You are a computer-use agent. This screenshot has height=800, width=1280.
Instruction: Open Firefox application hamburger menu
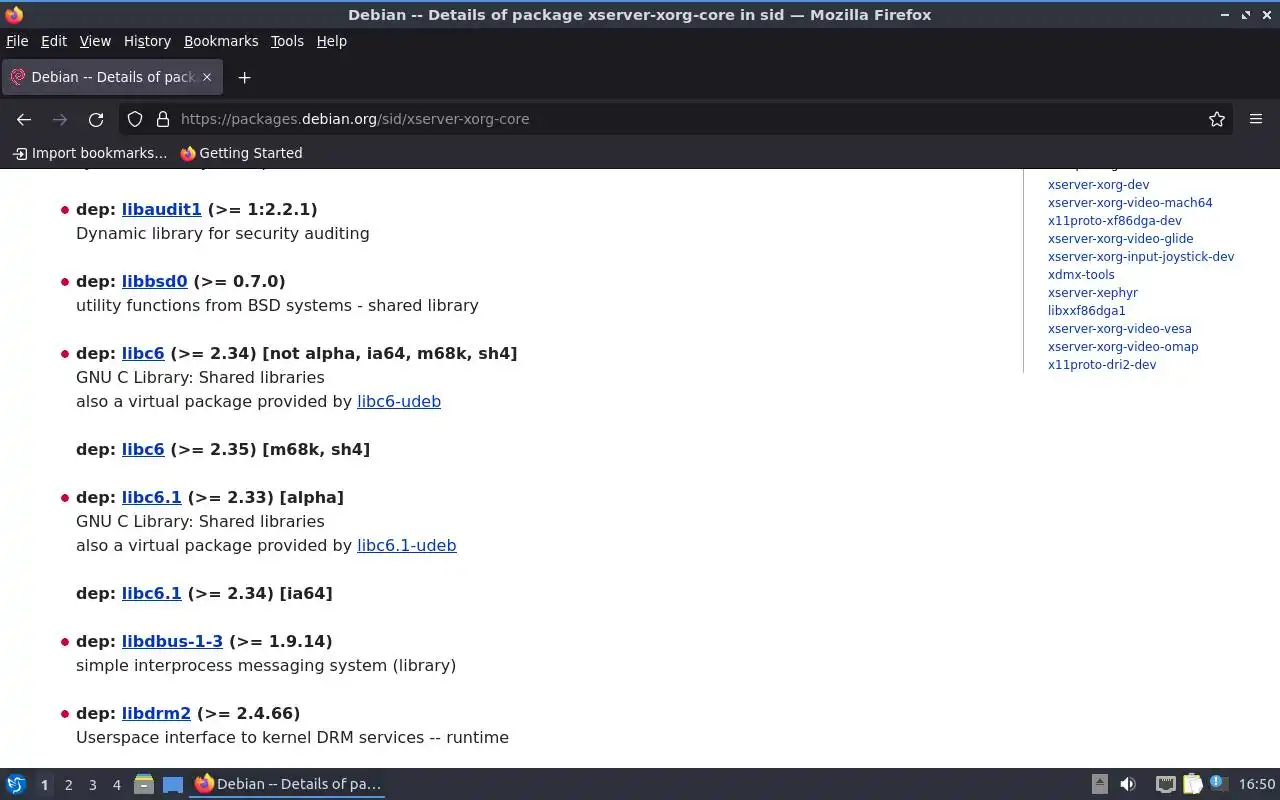point(1256,119)
